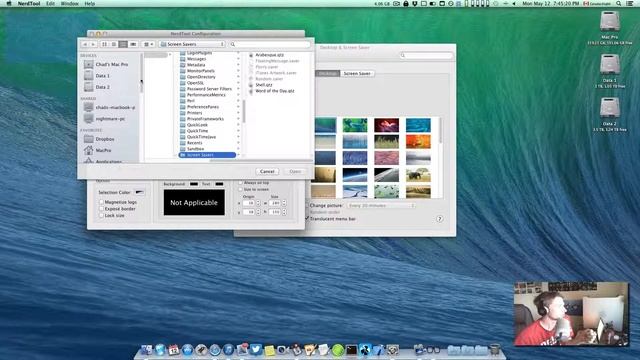Go forward in the file dialog
Image resolution: width=640 pixels, height=360 pixels.
pyautogui.click(x=93, y=44)
